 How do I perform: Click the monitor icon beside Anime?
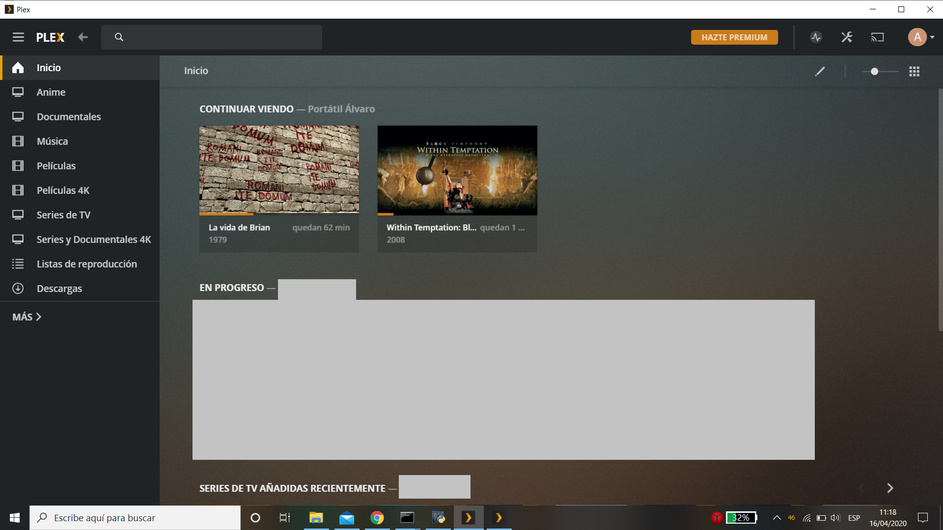pyautogui.click(x=18, y=92)
